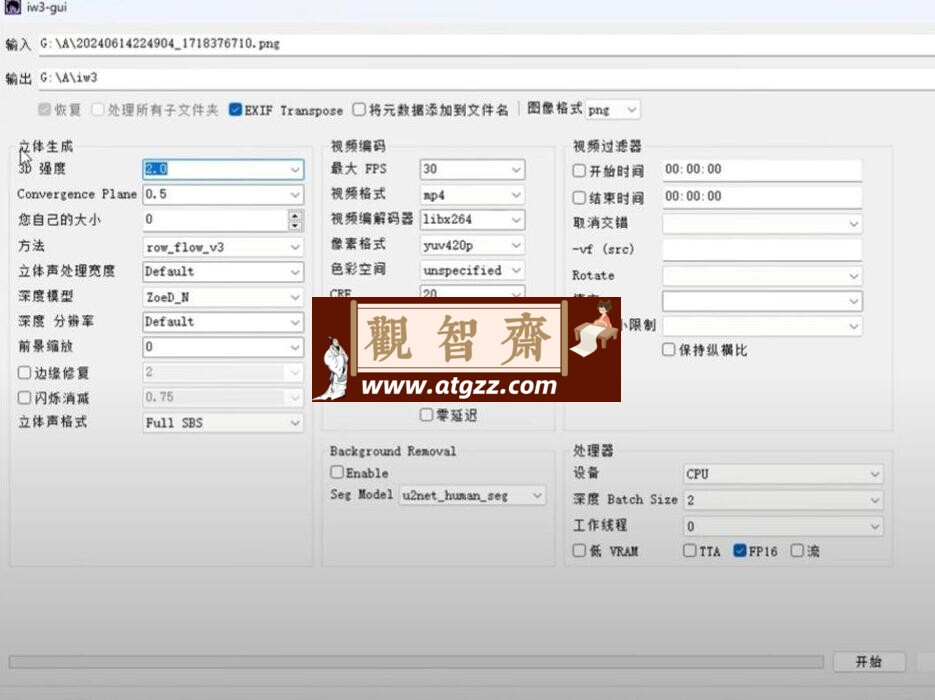The width and height of the screenshot is (935, 700).
Task: Increase the 您自己的大小 spinner value
Action: [295, 215]
